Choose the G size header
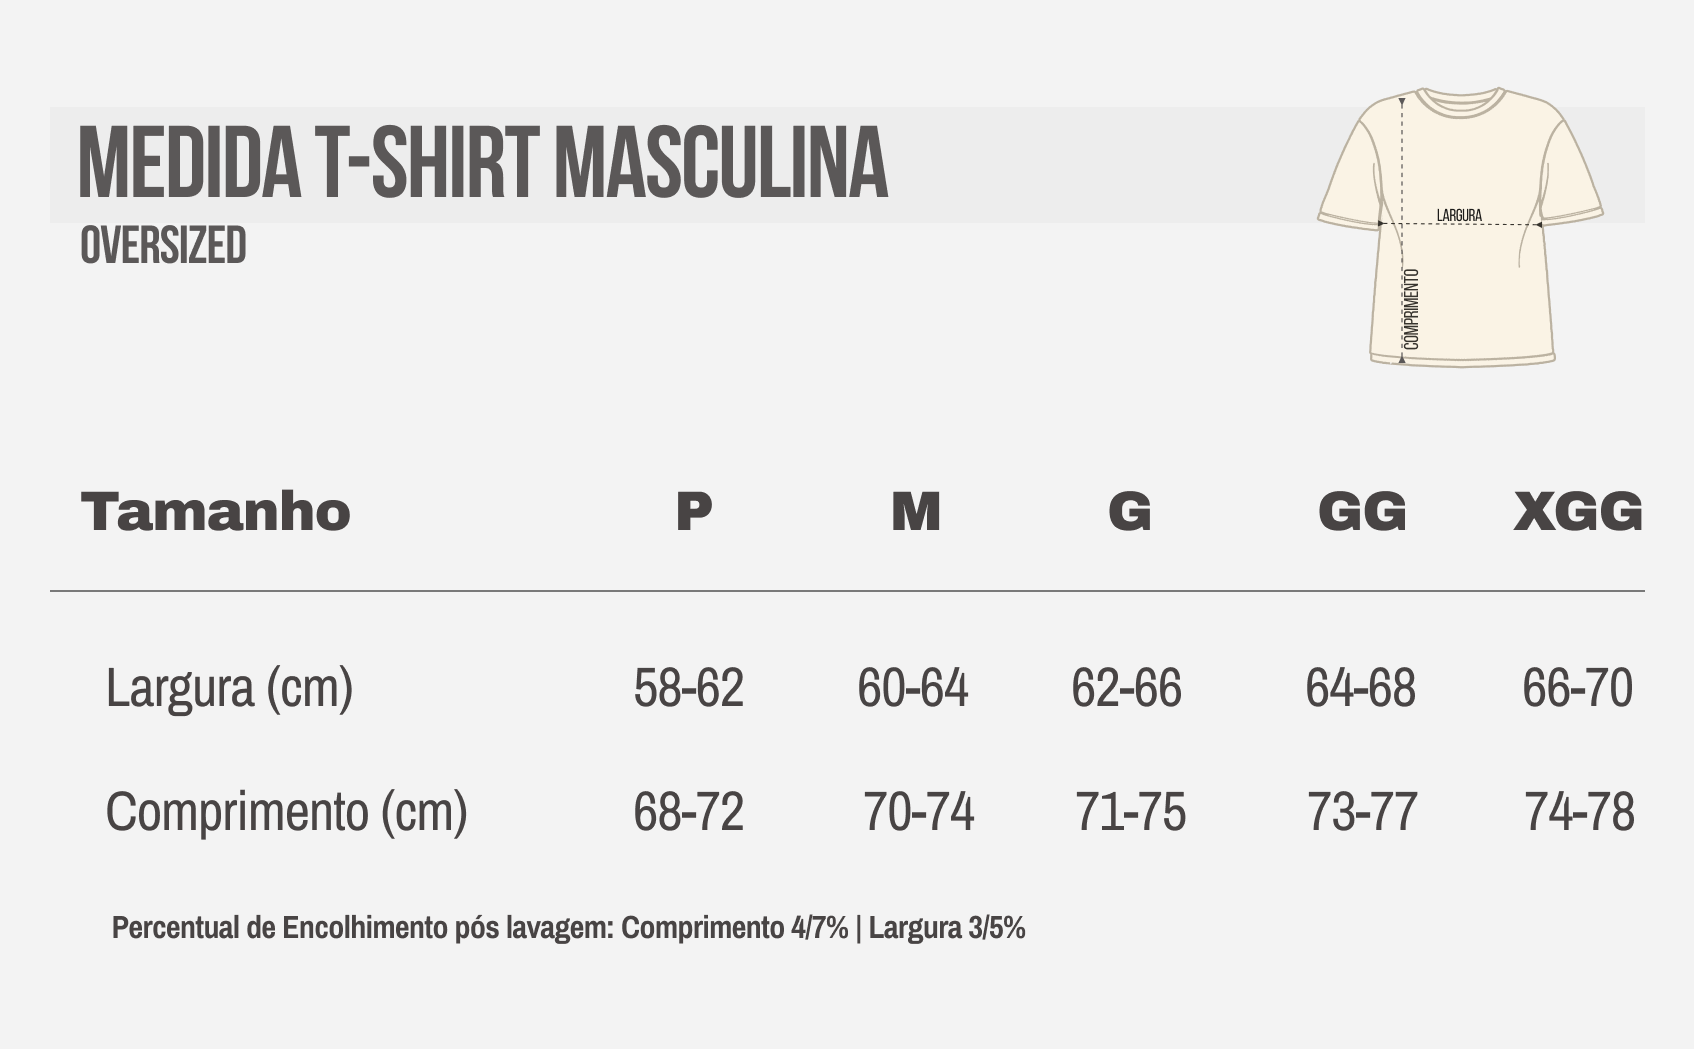This screenshot has height=1049, width=1694. [x=1130, y=512]
